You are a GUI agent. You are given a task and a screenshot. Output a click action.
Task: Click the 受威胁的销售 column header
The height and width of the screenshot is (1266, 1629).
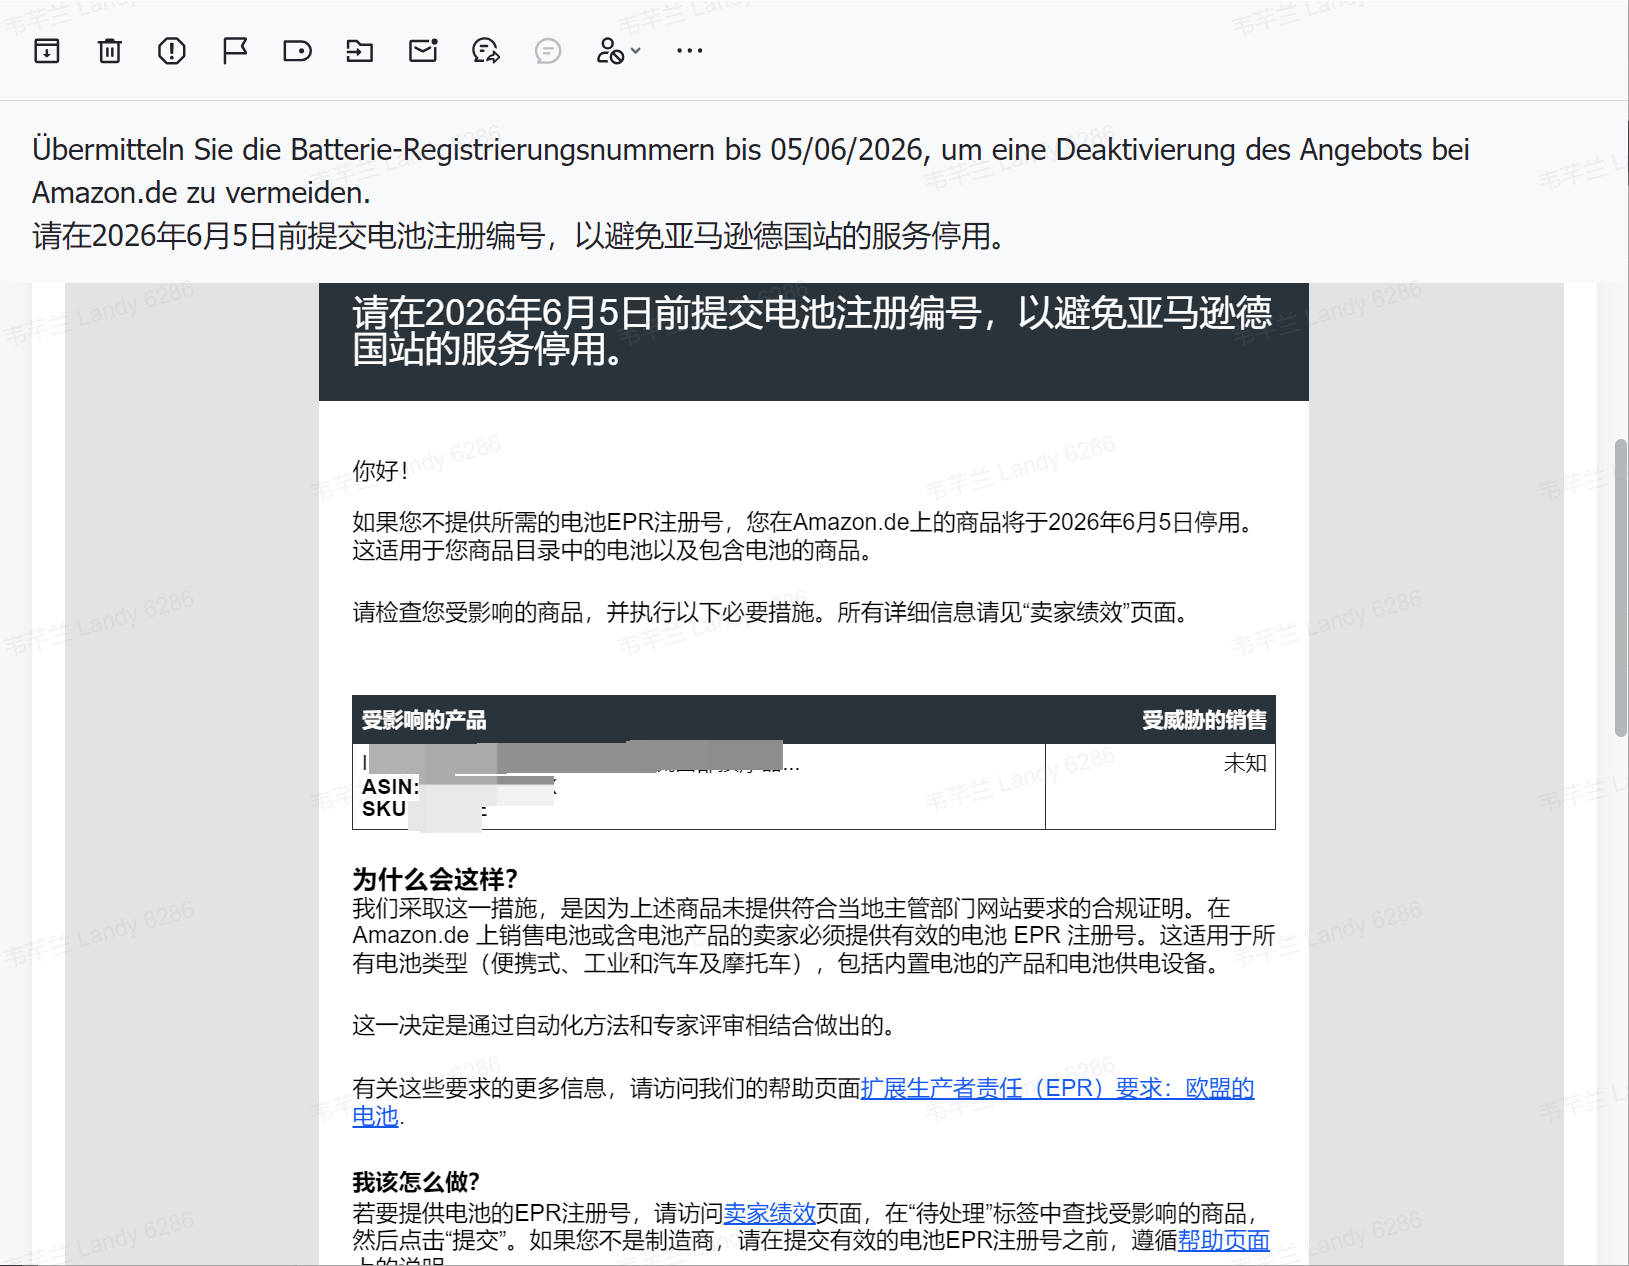(x=1204, y=720)
